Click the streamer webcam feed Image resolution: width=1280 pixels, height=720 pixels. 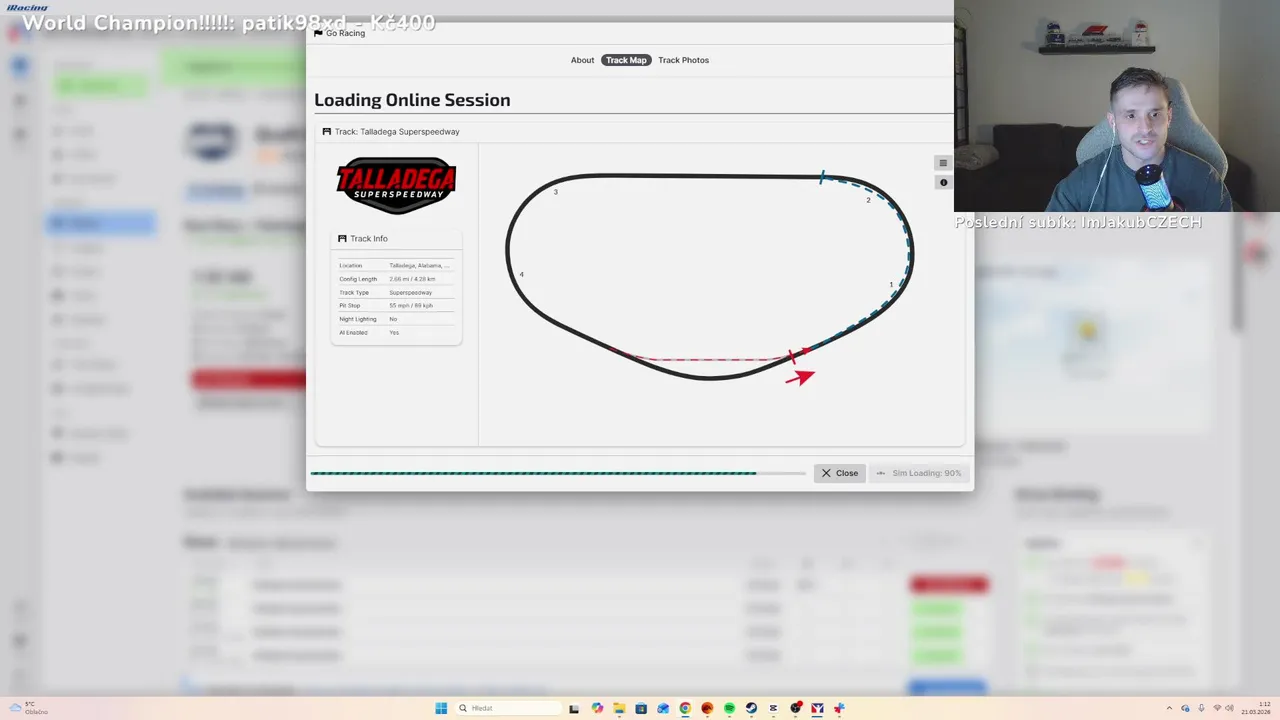point(1117,105)
